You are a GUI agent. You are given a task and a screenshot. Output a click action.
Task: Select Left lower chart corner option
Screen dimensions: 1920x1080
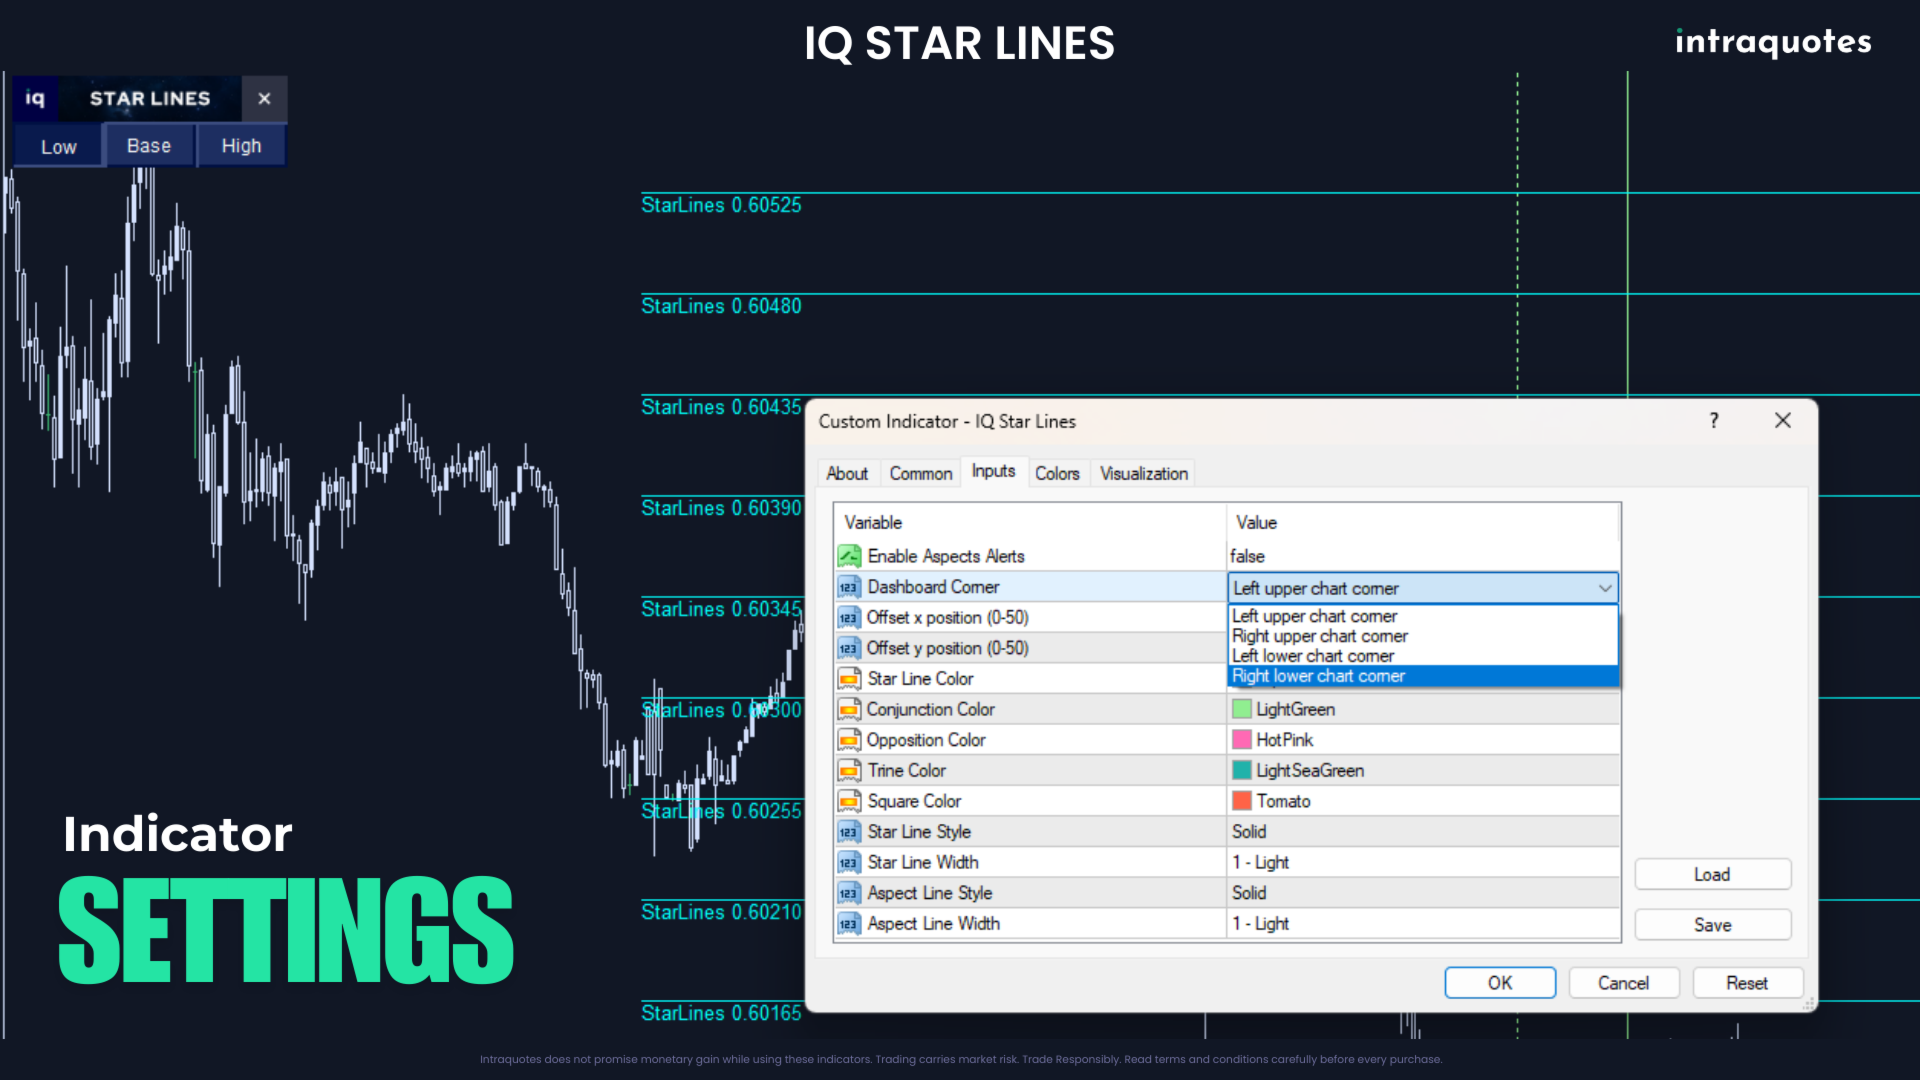[x=1422, y=656]
